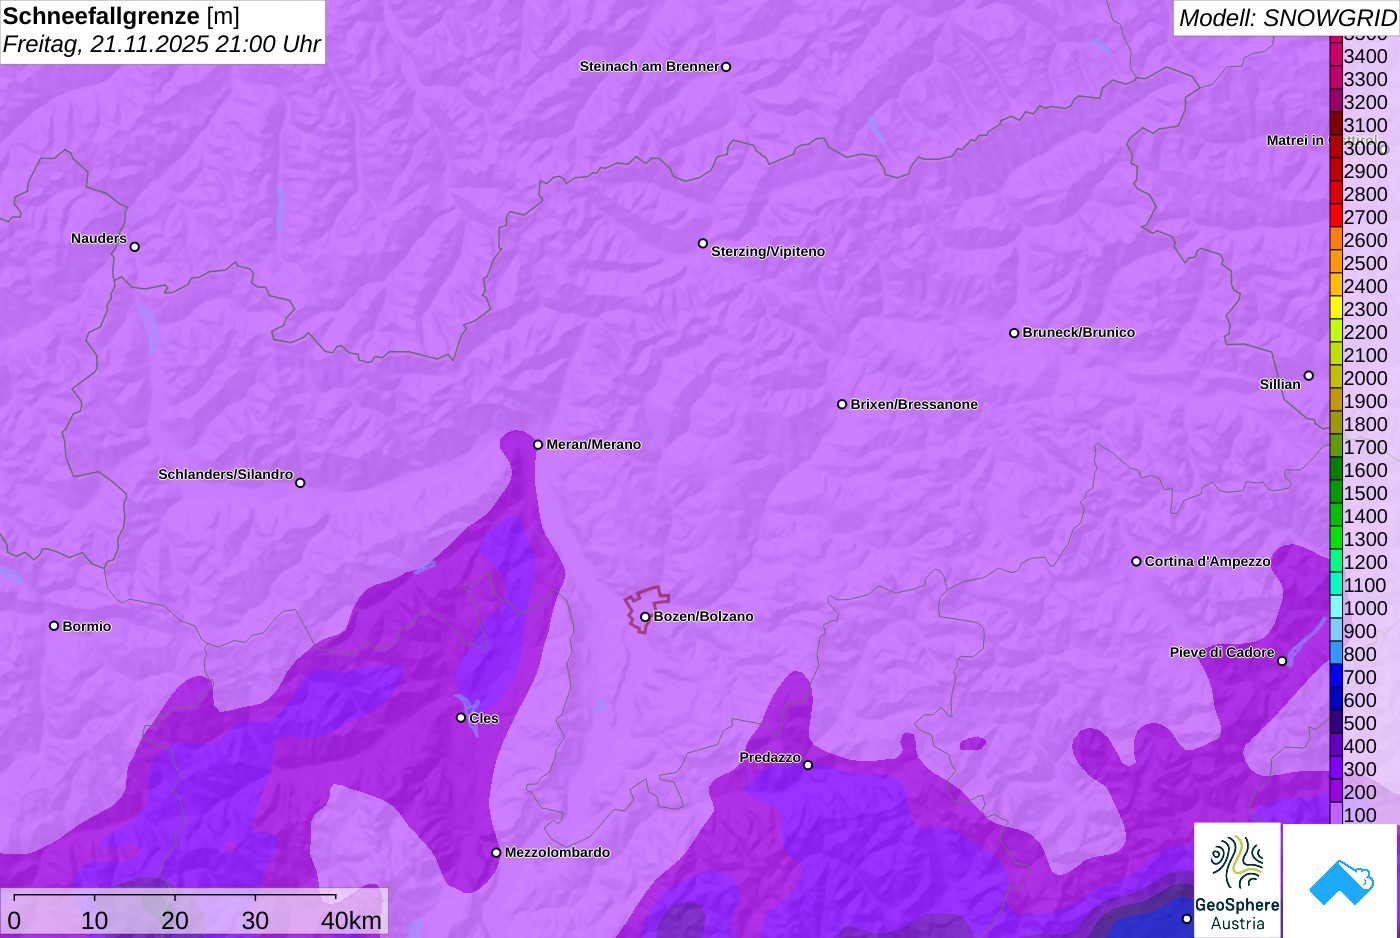Click the 20 tick on scale bar
Viewport: 1400px width, 938px height.
tap(175, 920)
